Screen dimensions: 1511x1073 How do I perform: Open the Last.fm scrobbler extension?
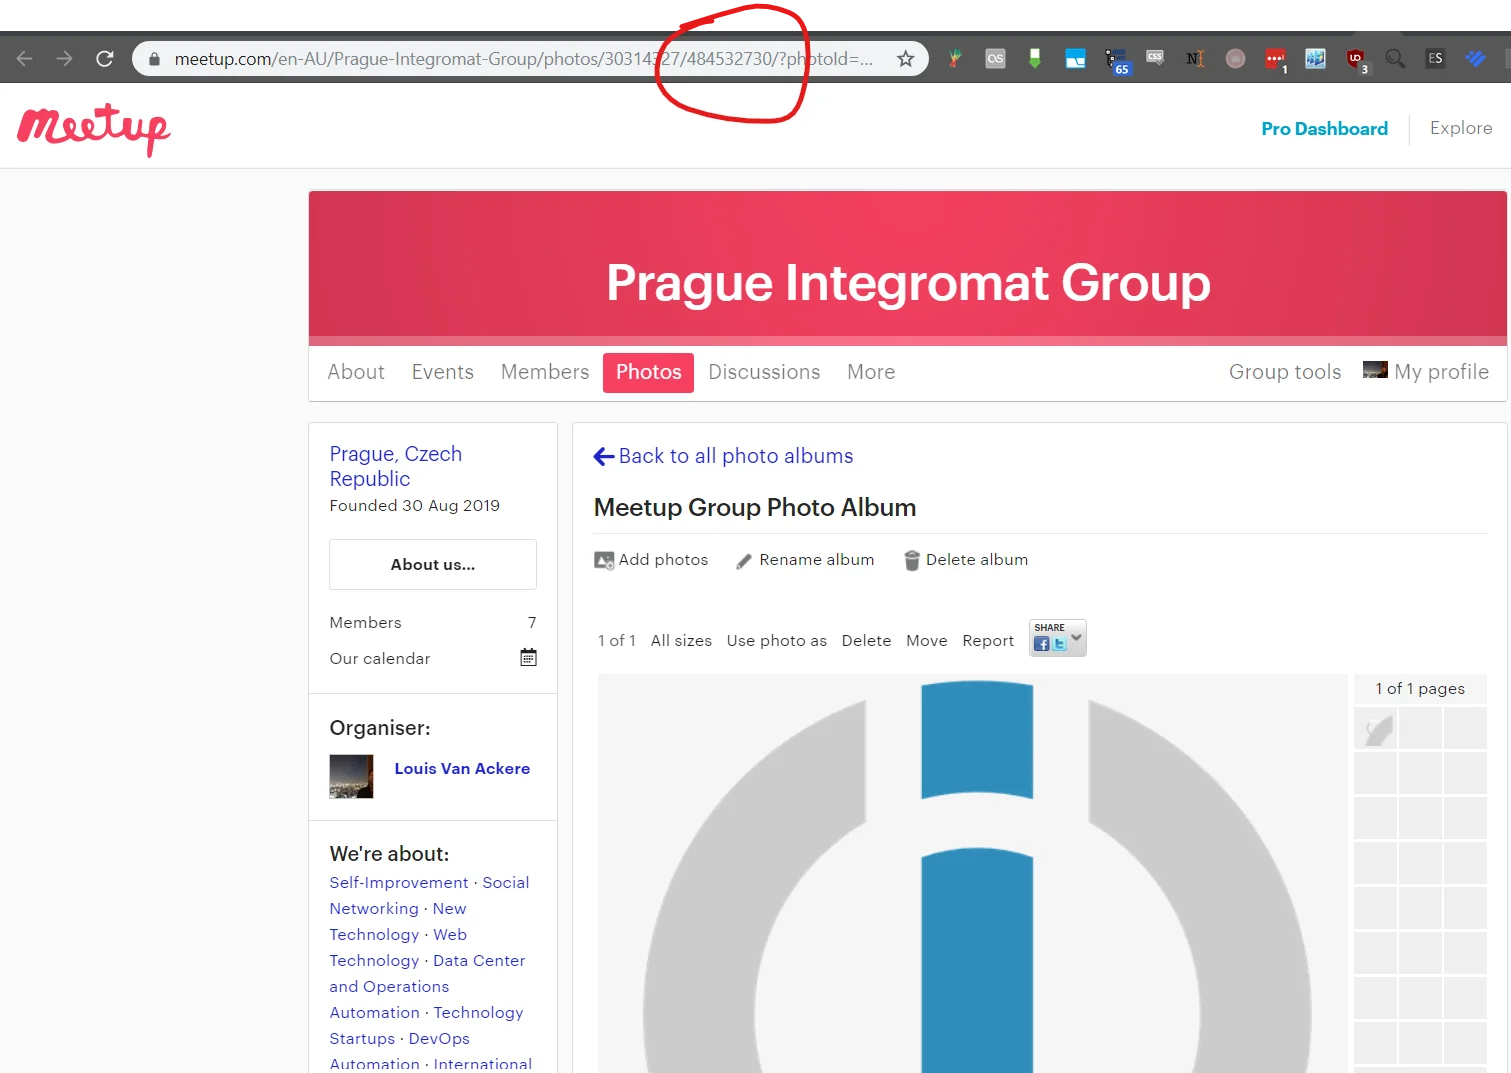click(x=995, y=59)
